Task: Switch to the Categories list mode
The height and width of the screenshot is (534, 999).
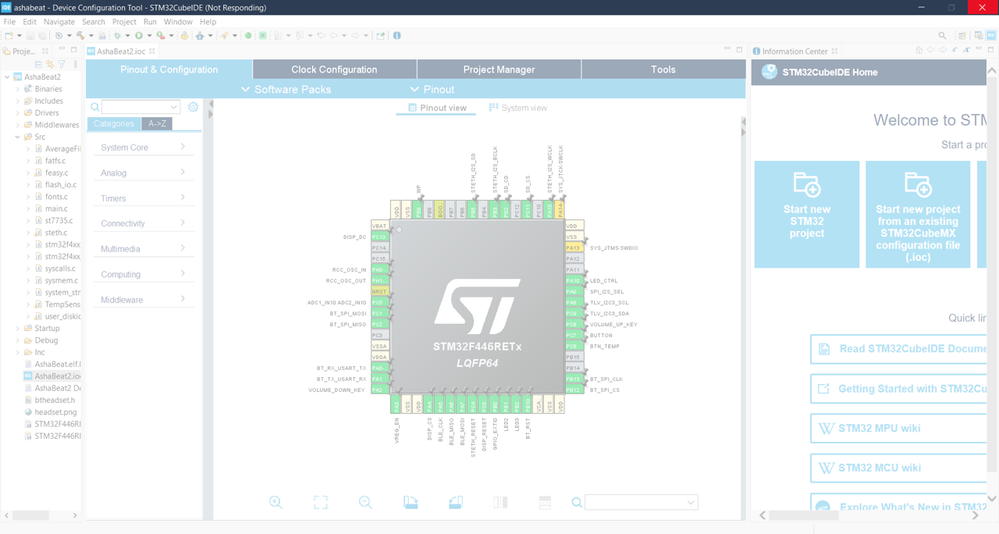Action: (x=113, y=124)
